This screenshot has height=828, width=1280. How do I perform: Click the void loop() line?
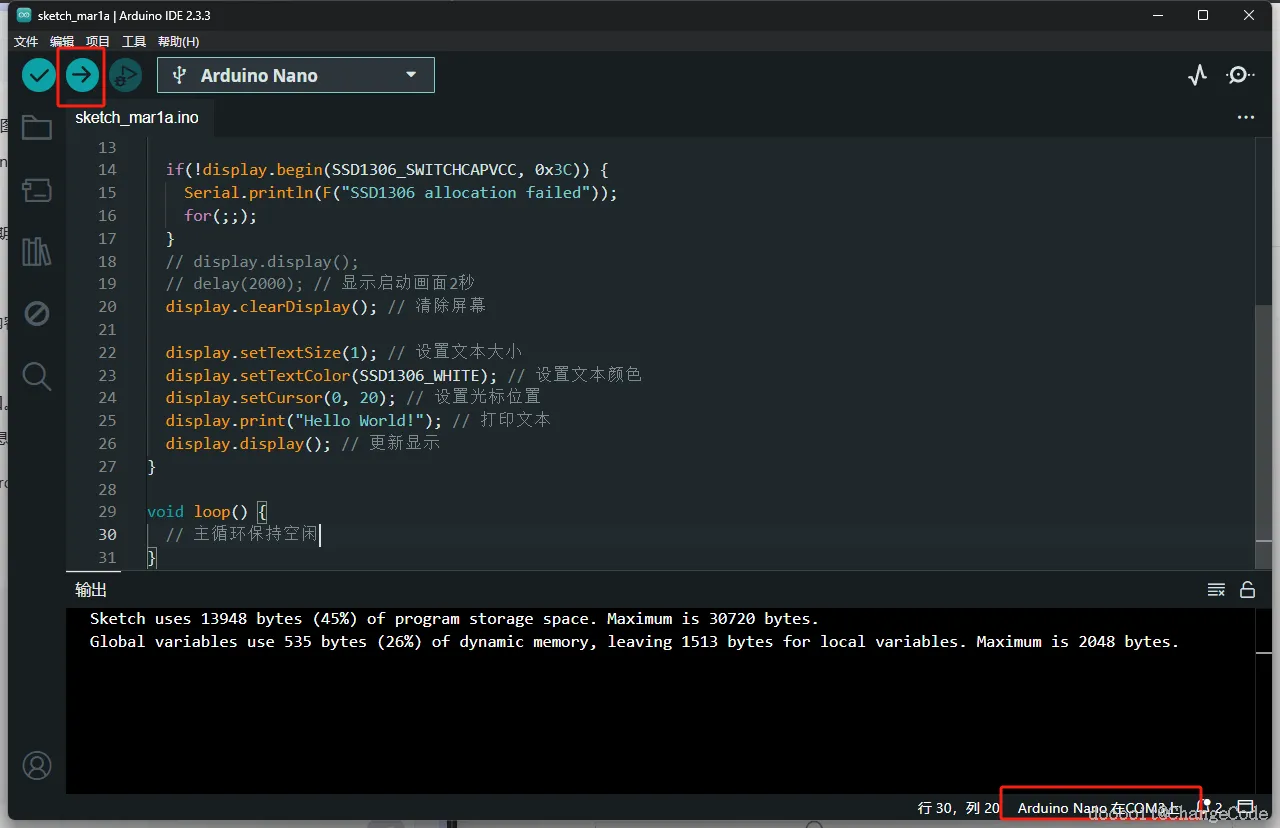(x=207, y=512)
